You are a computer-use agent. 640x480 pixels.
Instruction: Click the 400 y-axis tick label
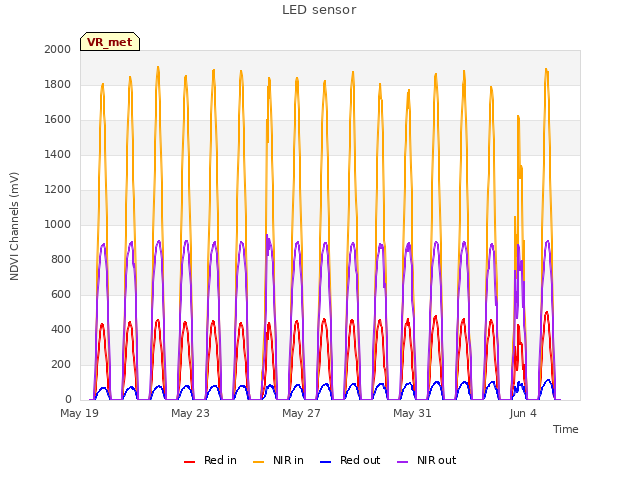click(x=61, y=329)
